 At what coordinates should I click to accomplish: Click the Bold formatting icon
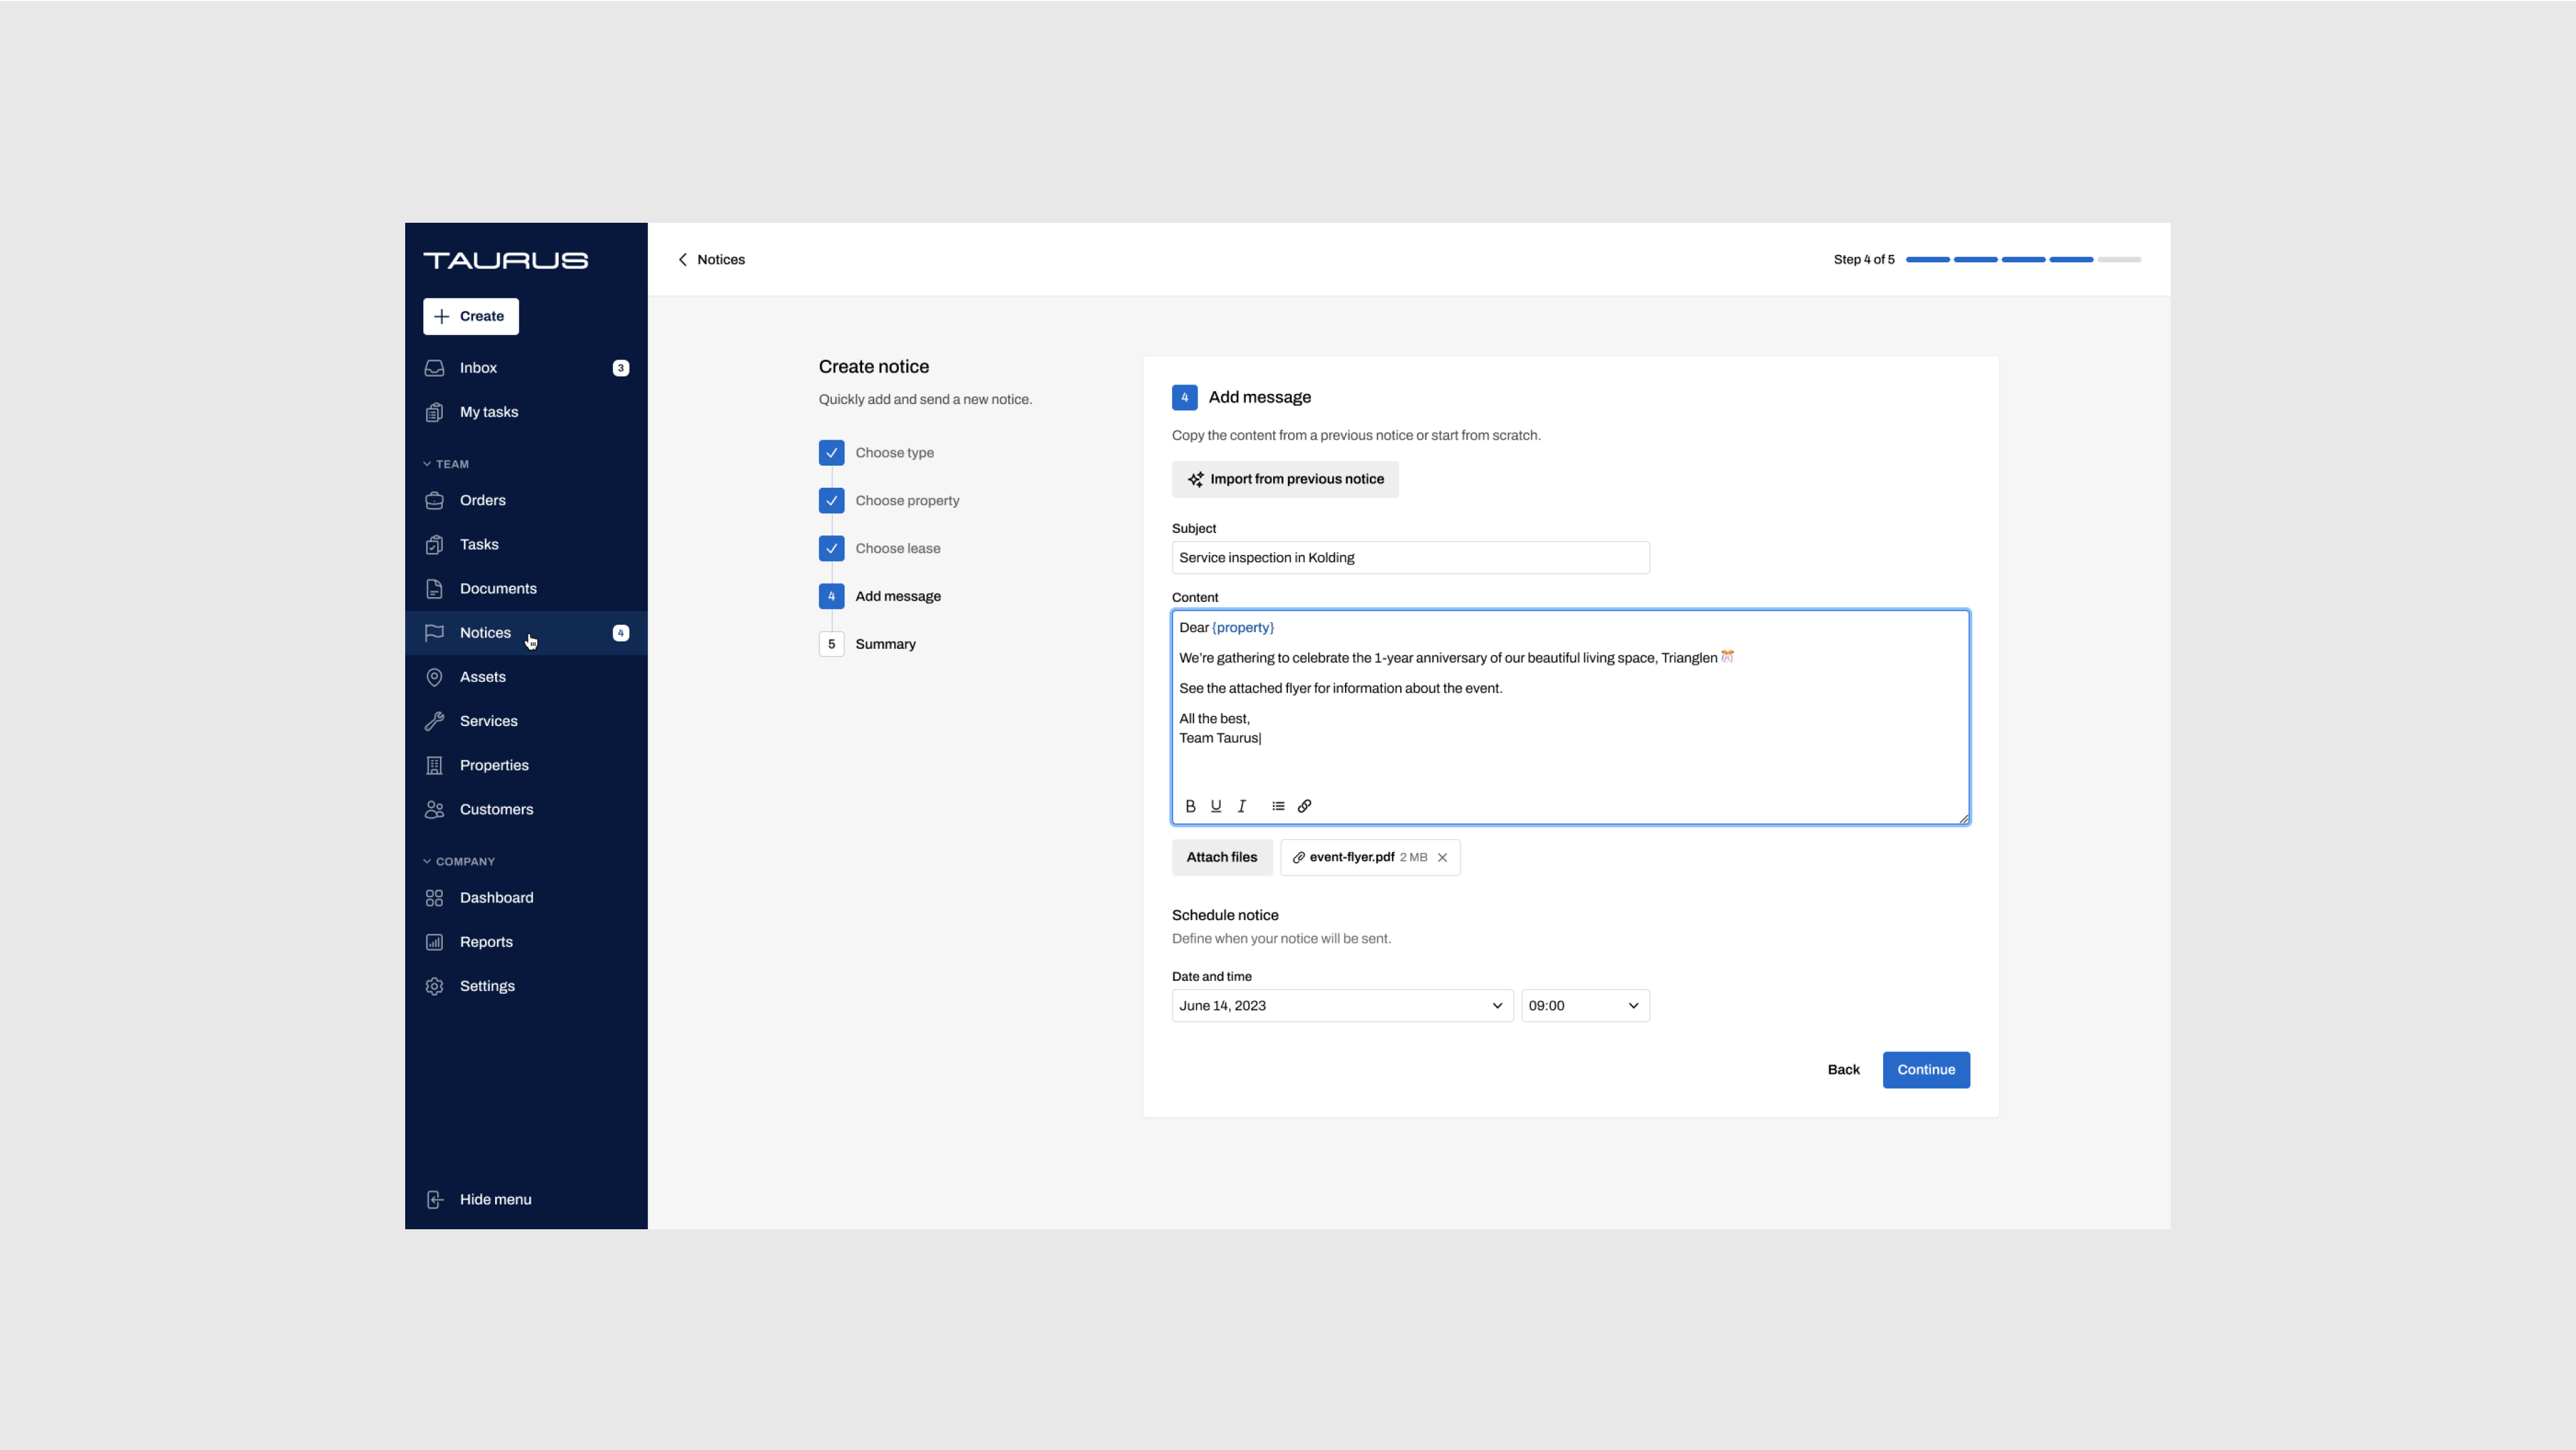pos(1190,806)
